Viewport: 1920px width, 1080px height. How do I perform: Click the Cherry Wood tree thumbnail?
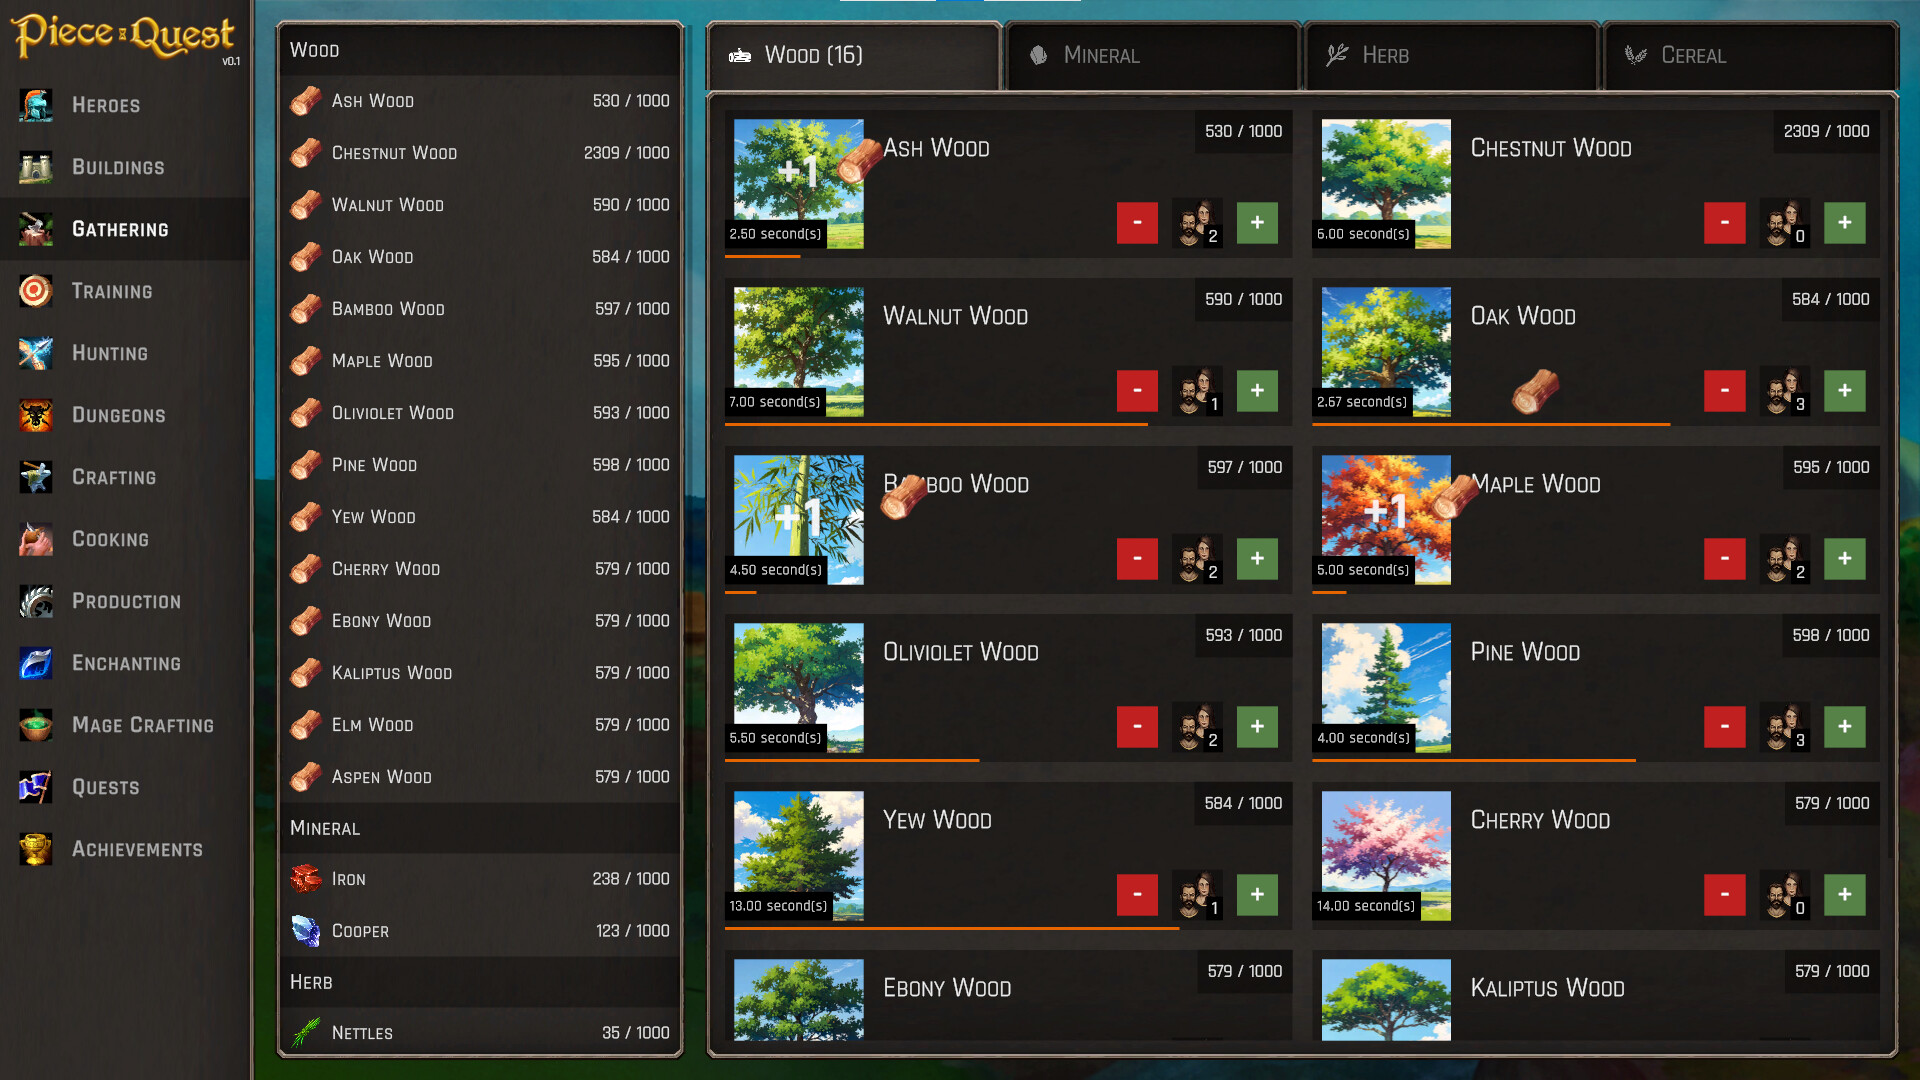[1385, 855]
